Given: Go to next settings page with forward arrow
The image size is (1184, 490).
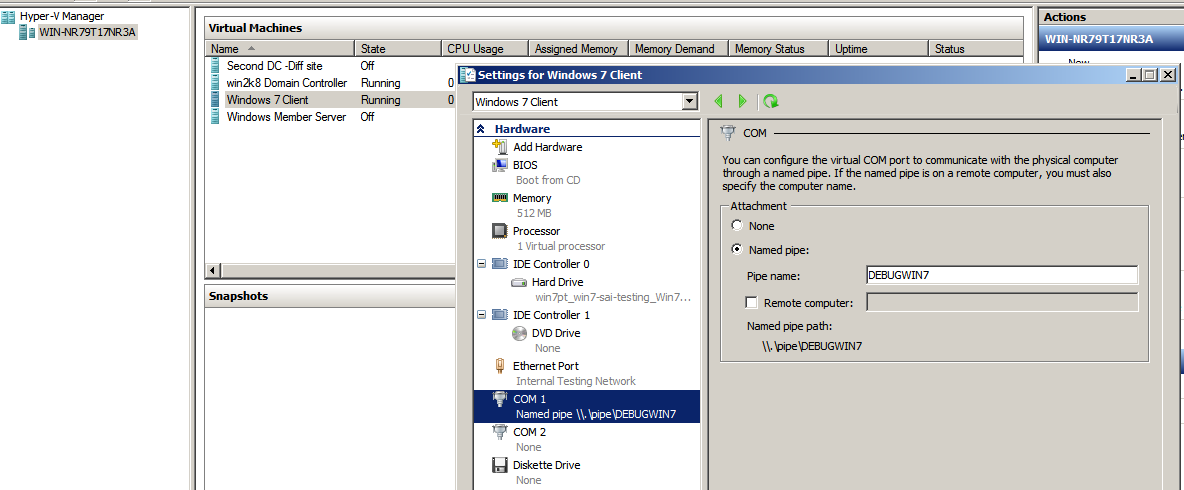Looking at the screenshot, I should (742, 101).
